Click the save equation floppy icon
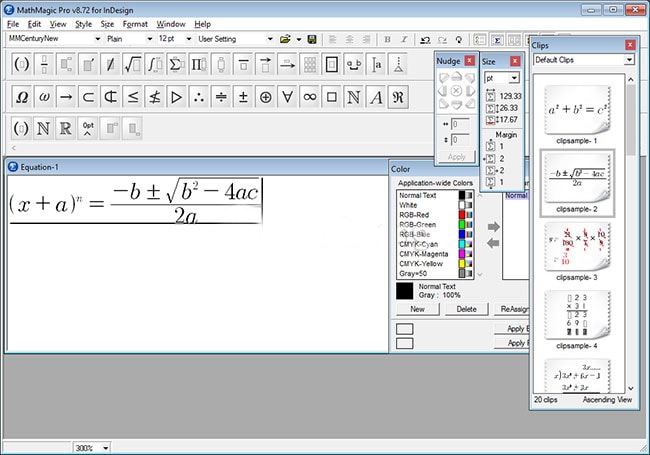This screenshot has height=455, width=650. click(x=312, y=39)
